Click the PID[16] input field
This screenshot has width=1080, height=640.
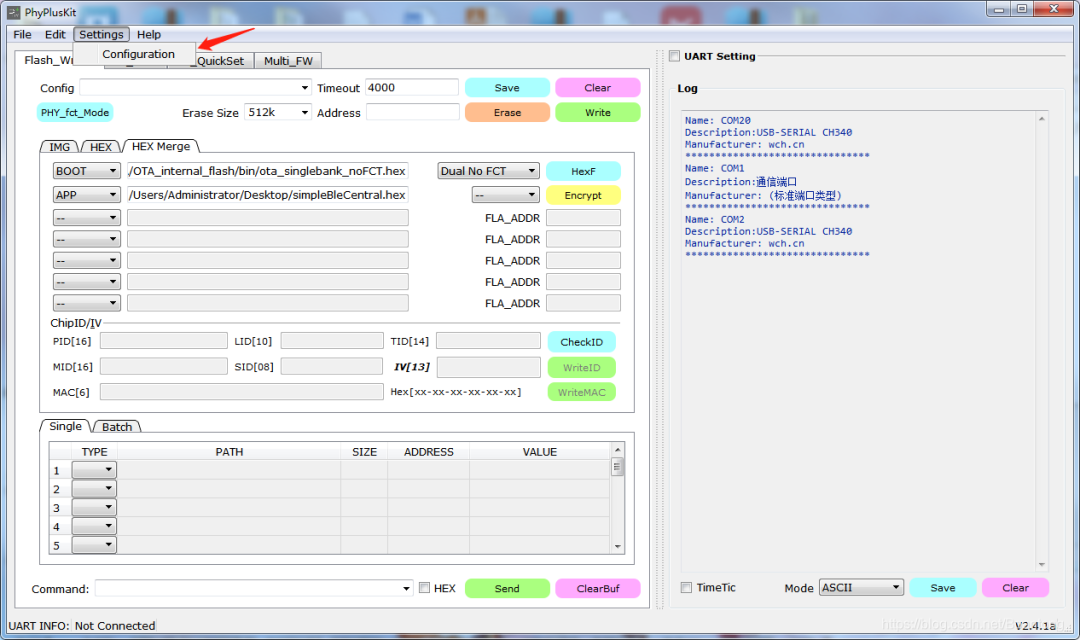point(163,341)
